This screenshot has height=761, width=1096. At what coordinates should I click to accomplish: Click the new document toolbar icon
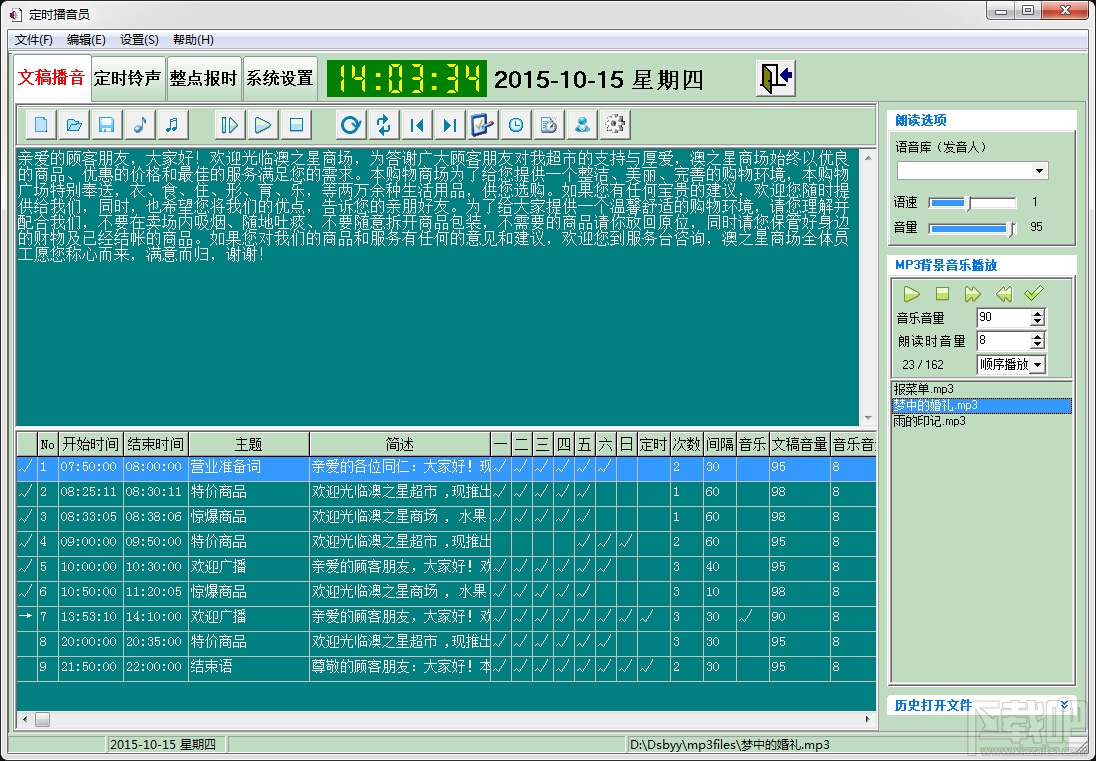41,125
